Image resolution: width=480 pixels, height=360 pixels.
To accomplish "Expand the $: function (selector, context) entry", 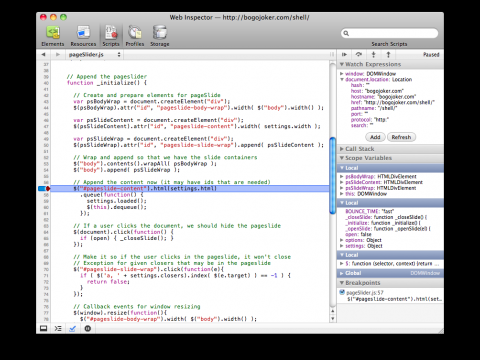I will (x=341, y=263).
